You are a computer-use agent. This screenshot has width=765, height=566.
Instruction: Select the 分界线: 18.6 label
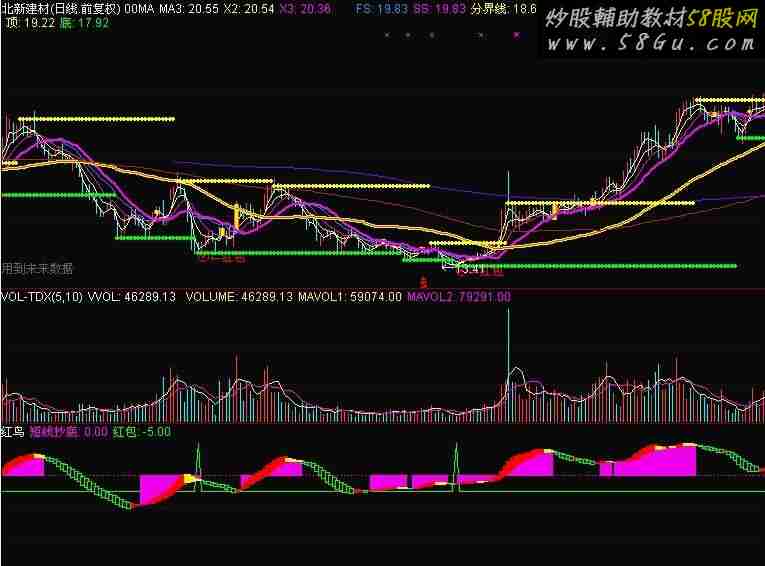pos(503,9)
